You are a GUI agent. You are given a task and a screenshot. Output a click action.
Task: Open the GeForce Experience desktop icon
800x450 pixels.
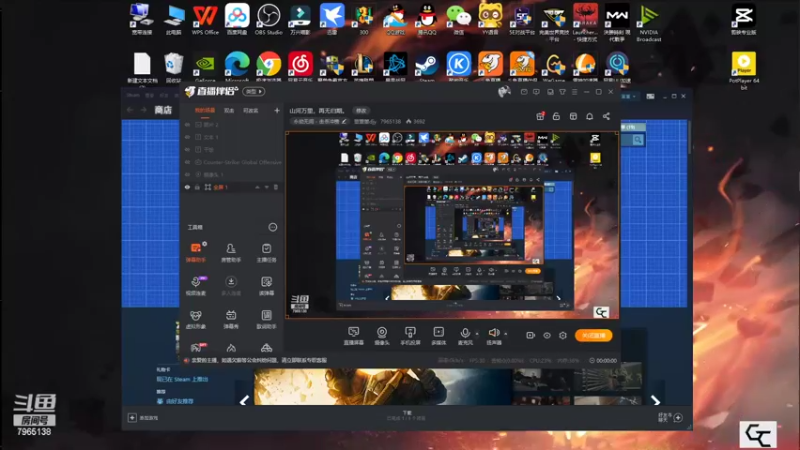point(205,67)
